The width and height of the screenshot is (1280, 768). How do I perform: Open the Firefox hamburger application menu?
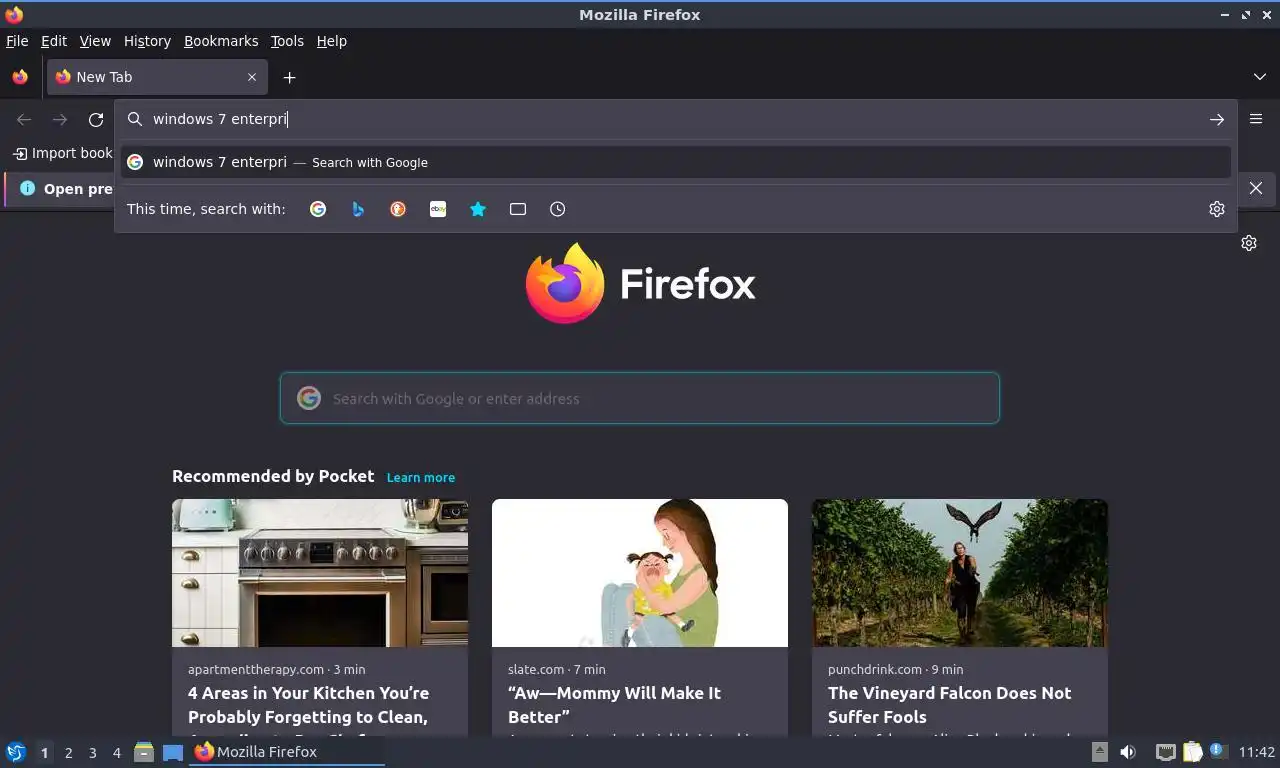(x=1256, y=119)
